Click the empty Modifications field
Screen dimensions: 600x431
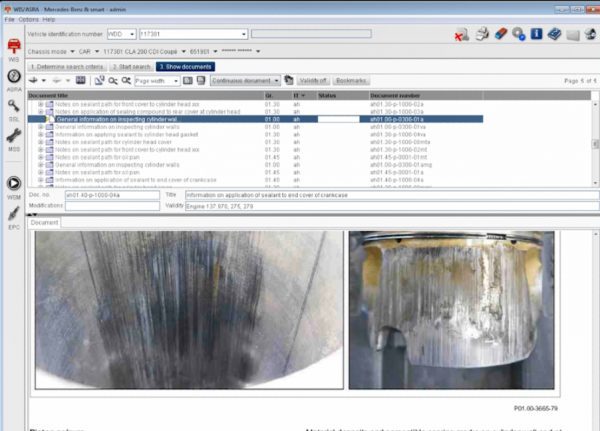pos(112,206)
